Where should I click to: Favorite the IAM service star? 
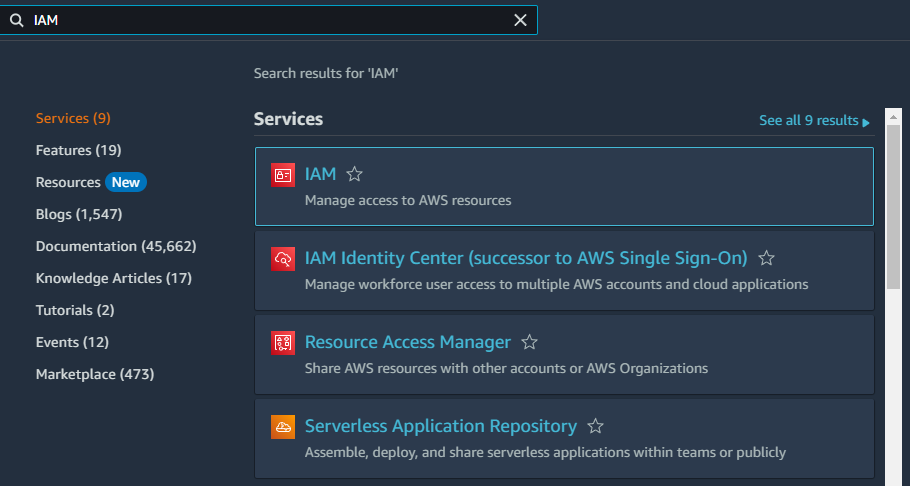tap(354, 174)
